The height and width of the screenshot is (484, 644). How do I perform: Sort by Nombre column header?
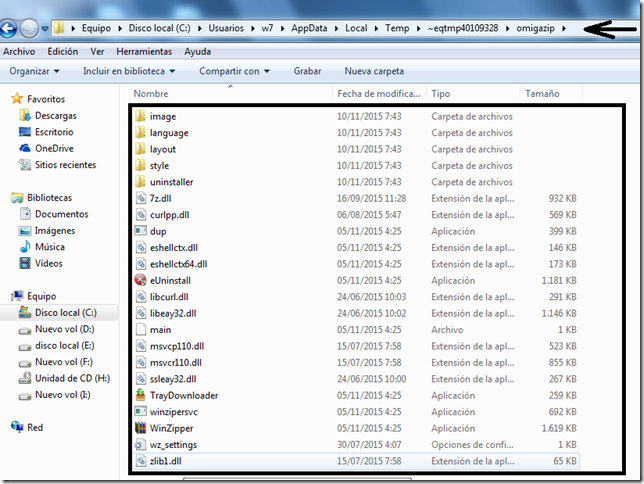[x=151, y=94]
